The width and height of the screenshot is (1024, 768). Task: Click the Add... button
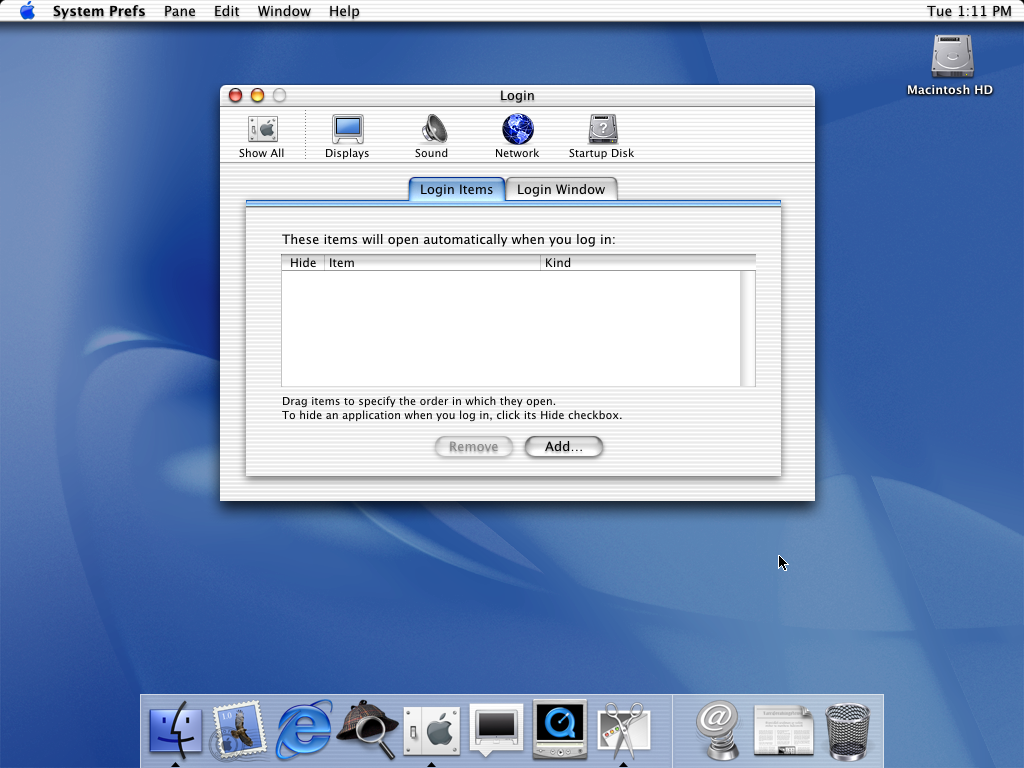[564, 447]
